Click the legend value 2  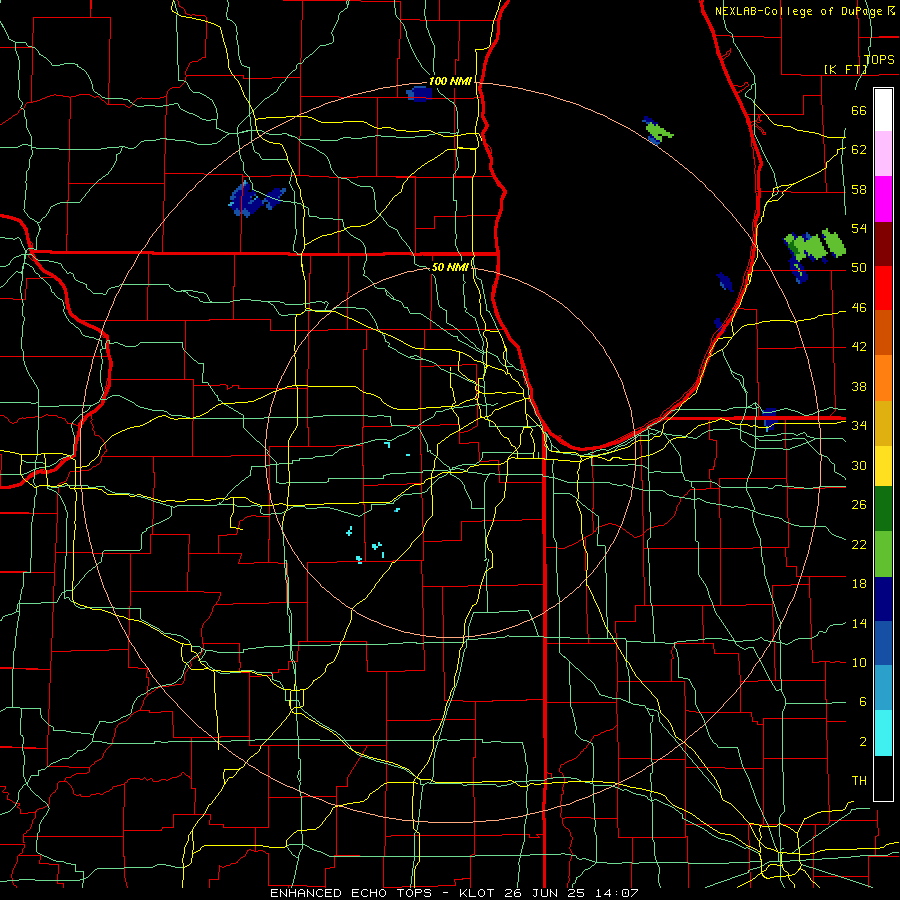tap(862, 742)
